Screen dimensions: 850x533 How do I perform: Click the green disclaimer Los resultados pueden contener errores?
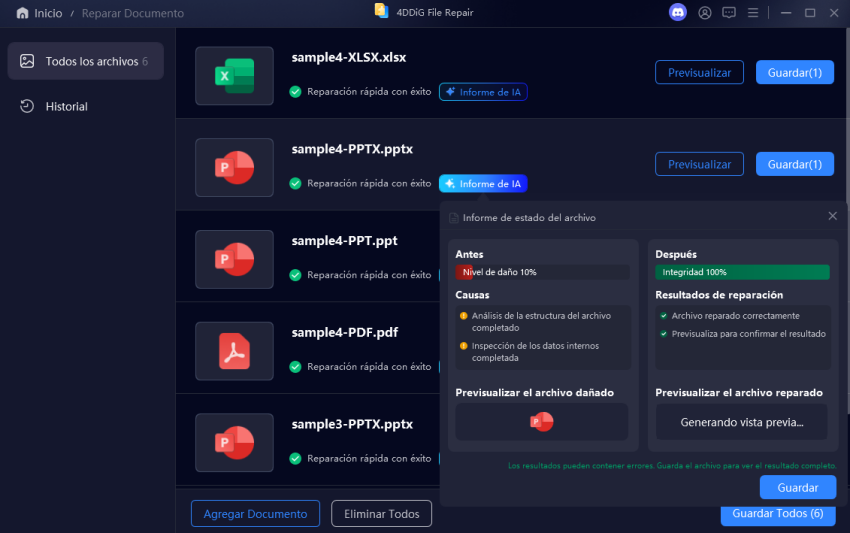click(x=672, y=465)
